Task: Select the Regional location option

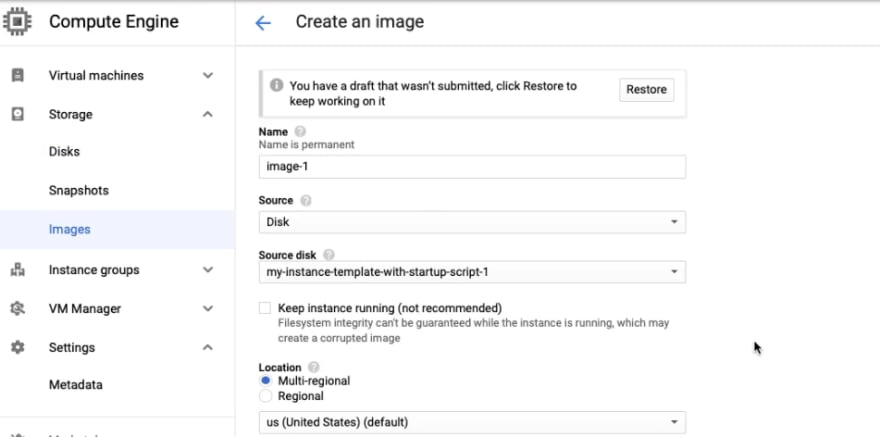Action: [265, 396]
